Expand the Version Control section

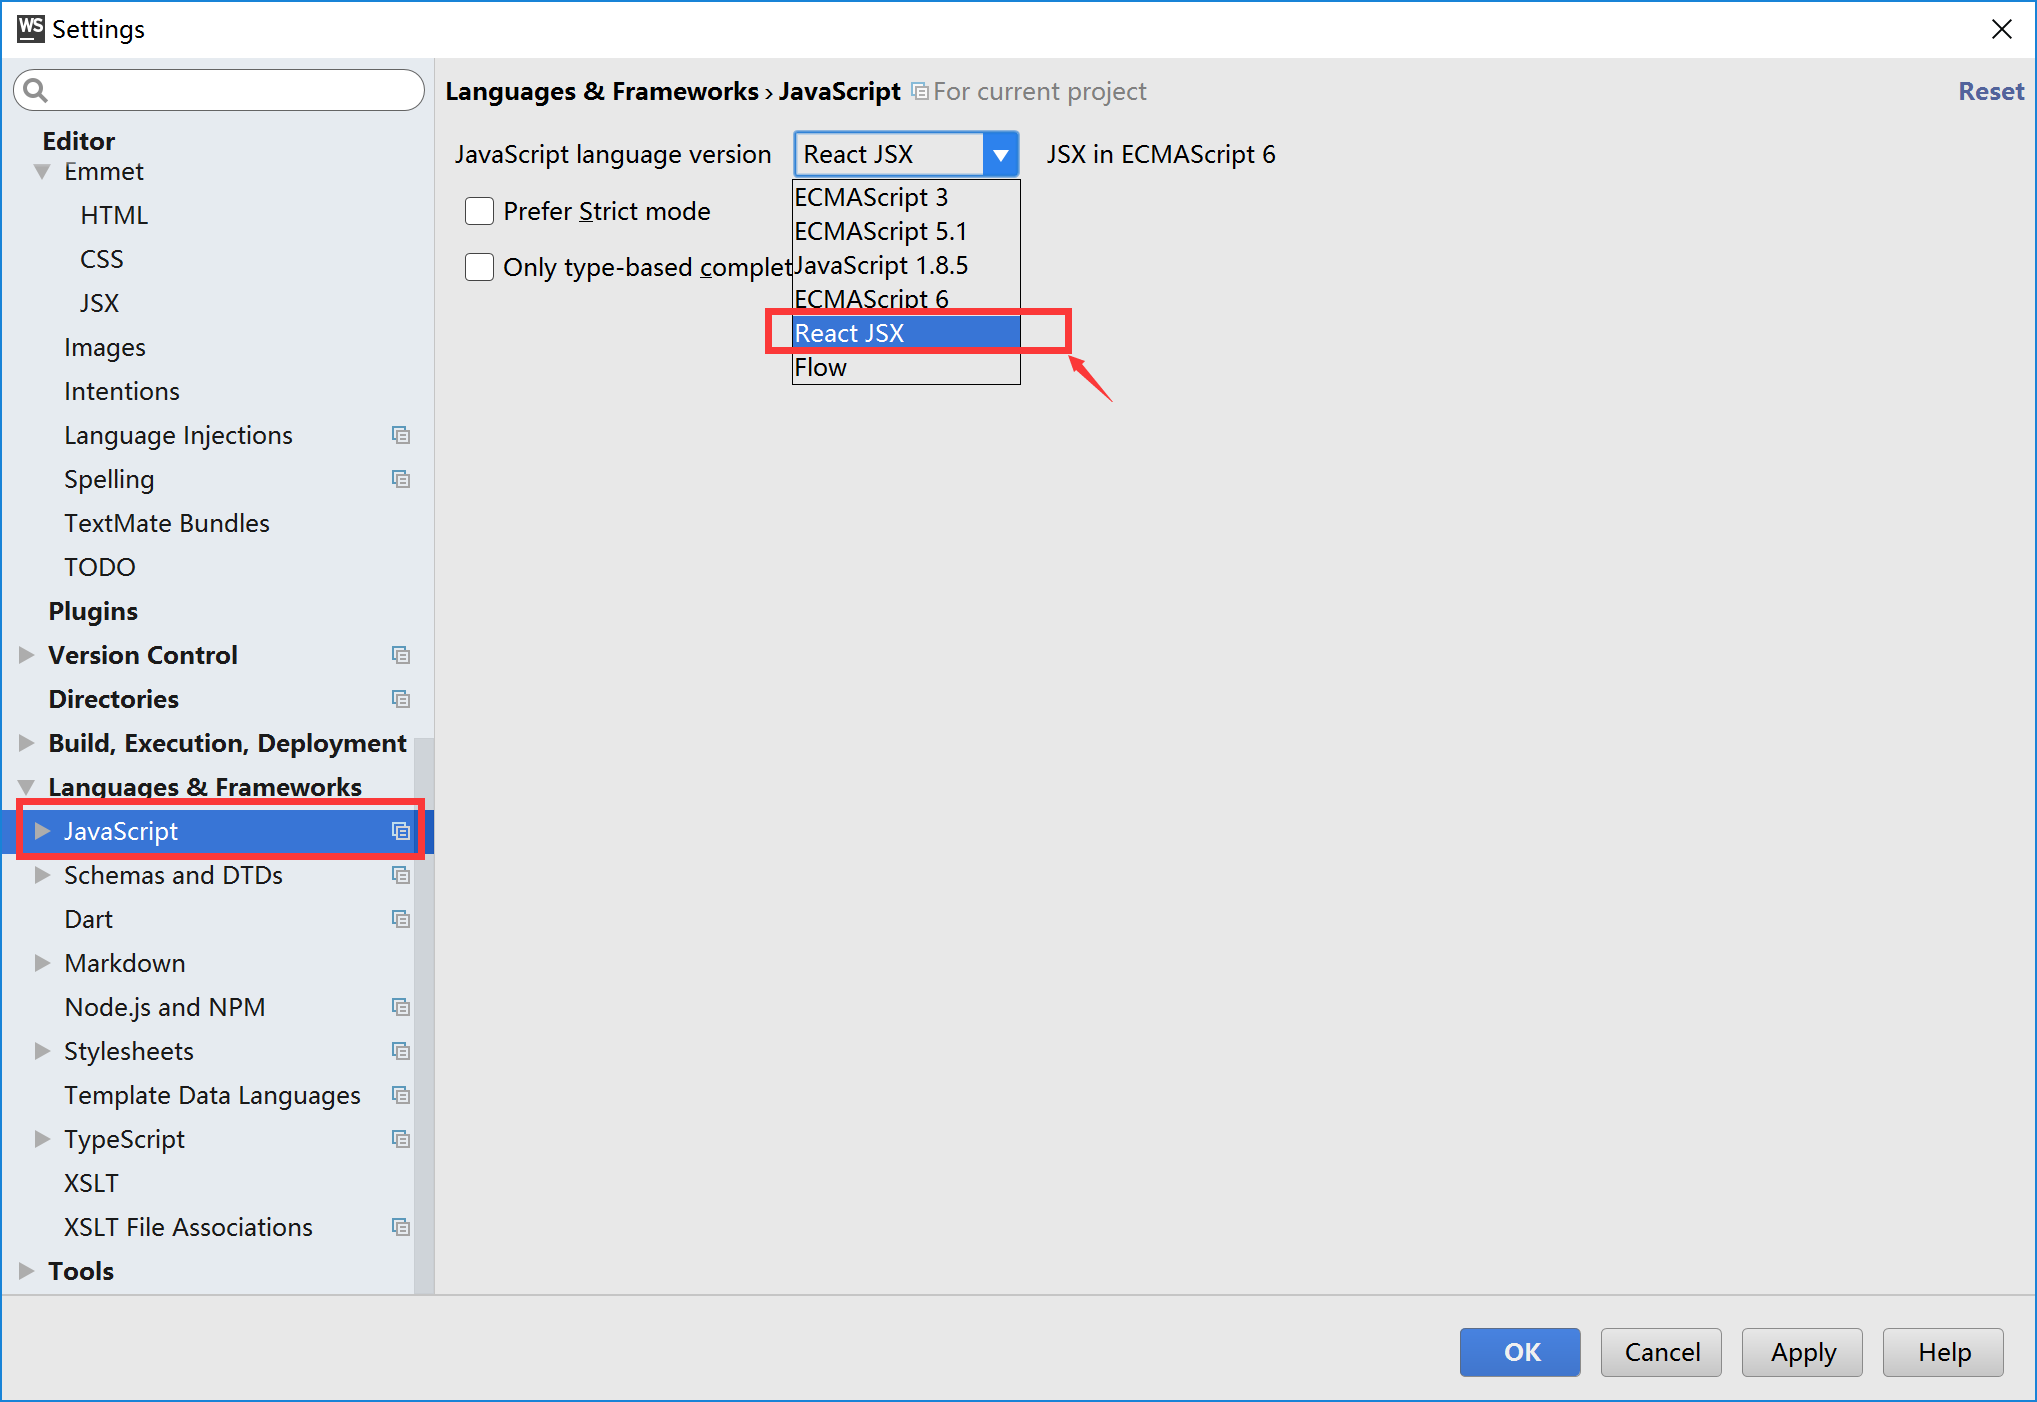[x=26, y=655]
